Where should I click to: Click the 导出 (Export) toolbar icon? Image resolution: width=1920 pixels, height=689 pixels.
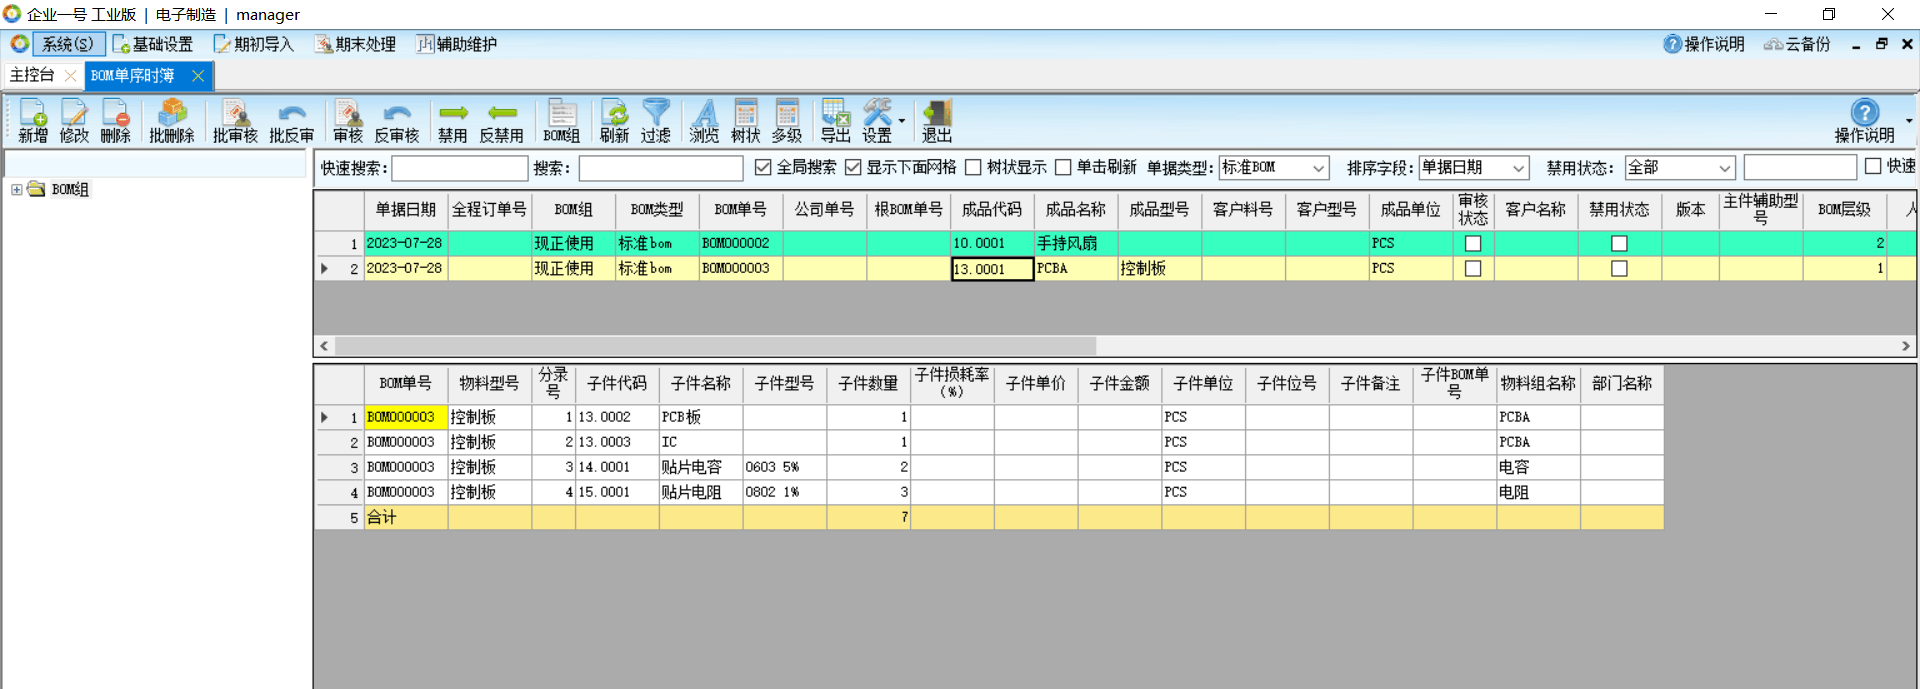pos(835,121)
